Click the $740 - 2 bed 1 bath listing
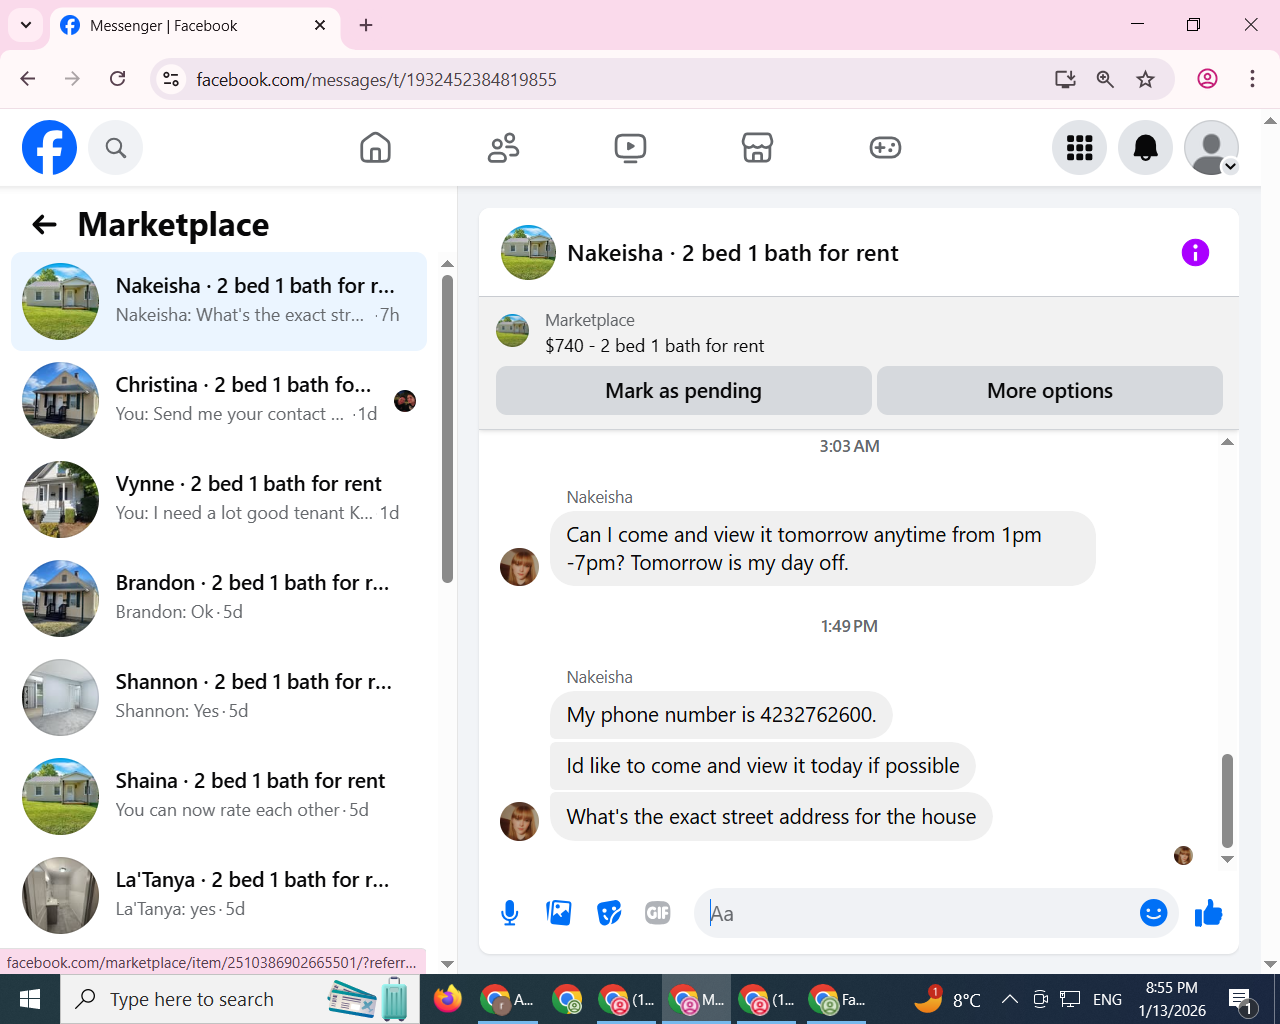1280x1024 pixels. (x=654, y=346)
